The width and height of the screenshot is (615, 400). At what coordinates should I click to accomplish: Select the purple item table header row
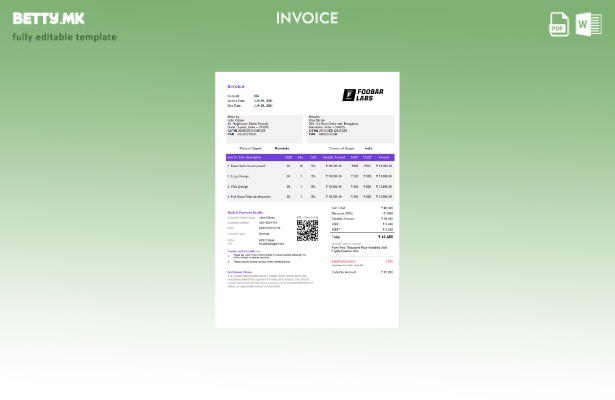coord(309,157)
